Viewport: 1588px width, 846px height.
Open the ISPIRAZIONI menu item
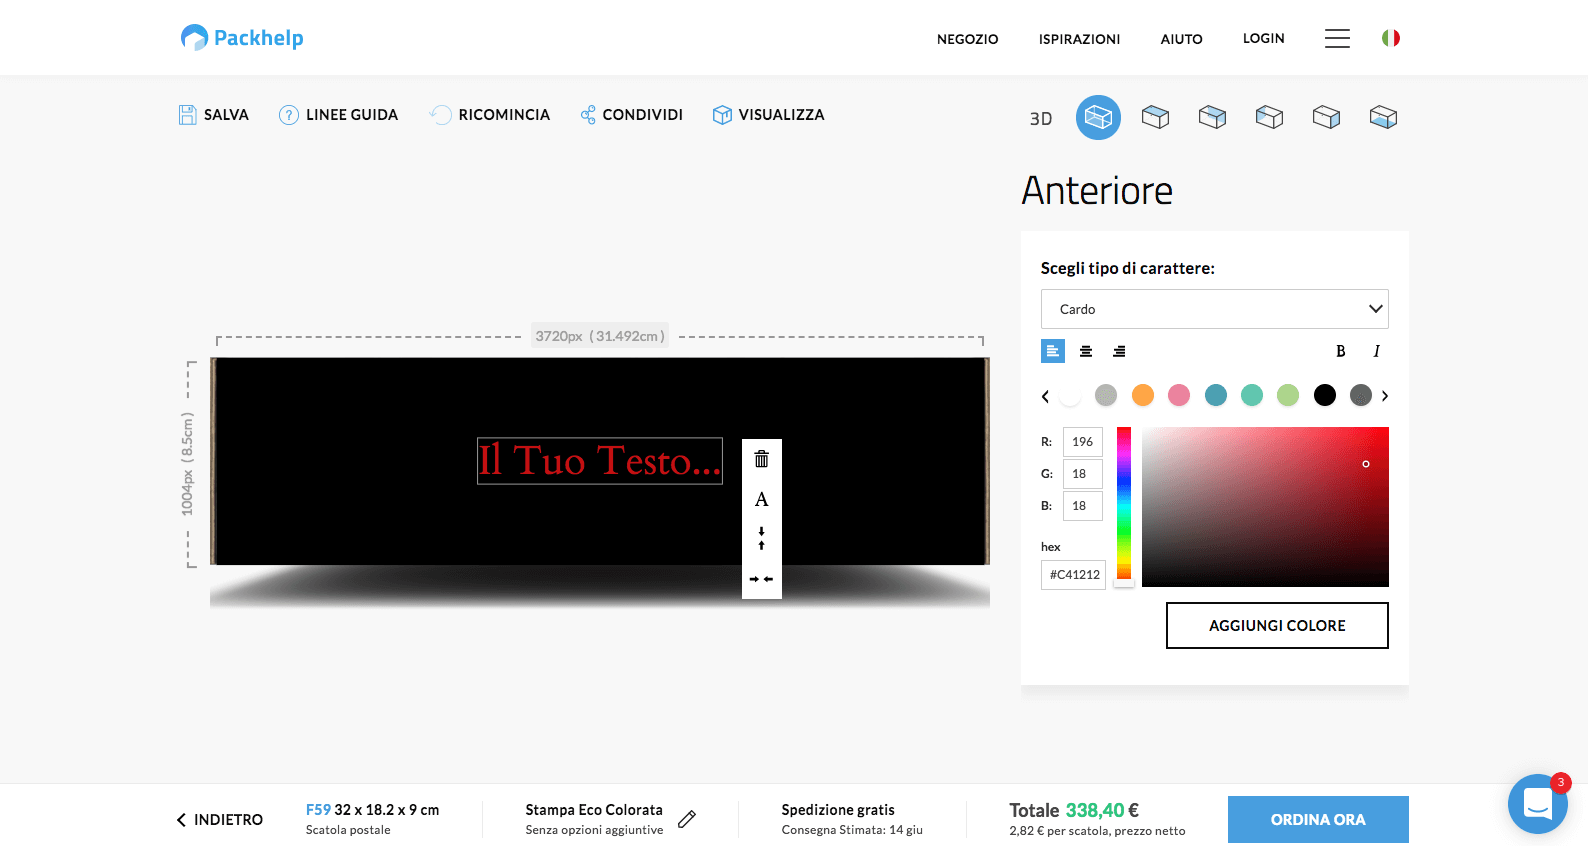coord(1079,39)
